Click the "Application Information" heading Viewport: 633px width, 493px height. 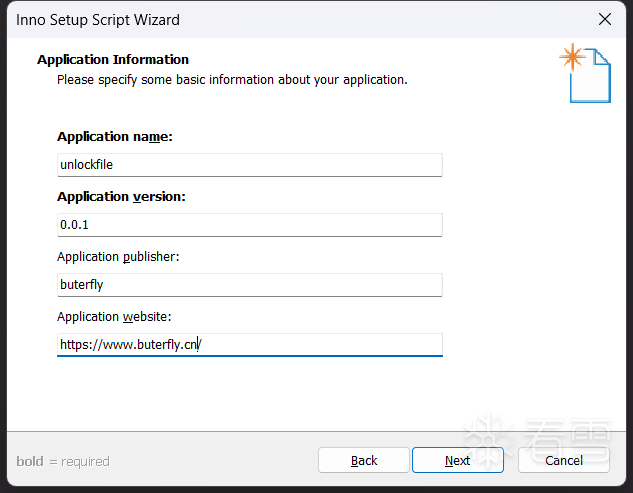click(113, 60)
